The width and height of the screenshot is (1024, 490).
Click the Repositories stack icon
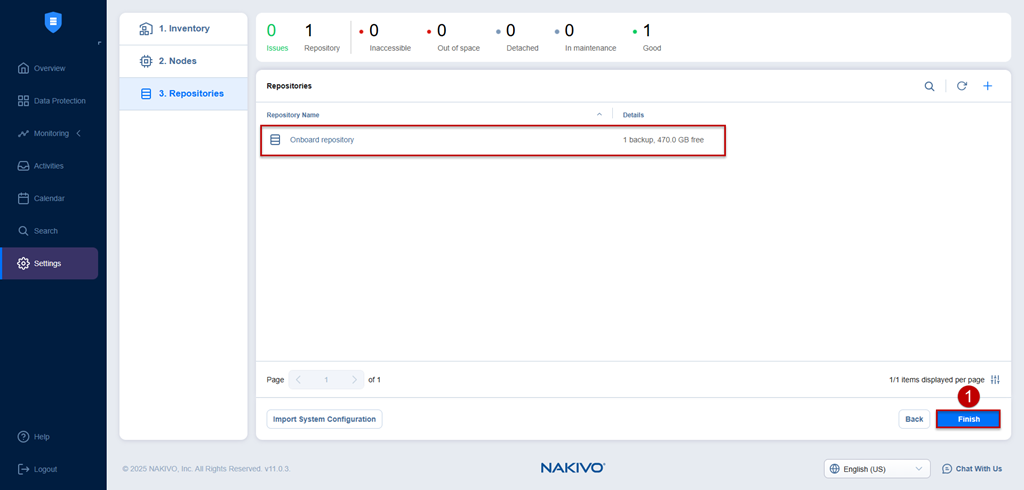click(x=146, y=93)
